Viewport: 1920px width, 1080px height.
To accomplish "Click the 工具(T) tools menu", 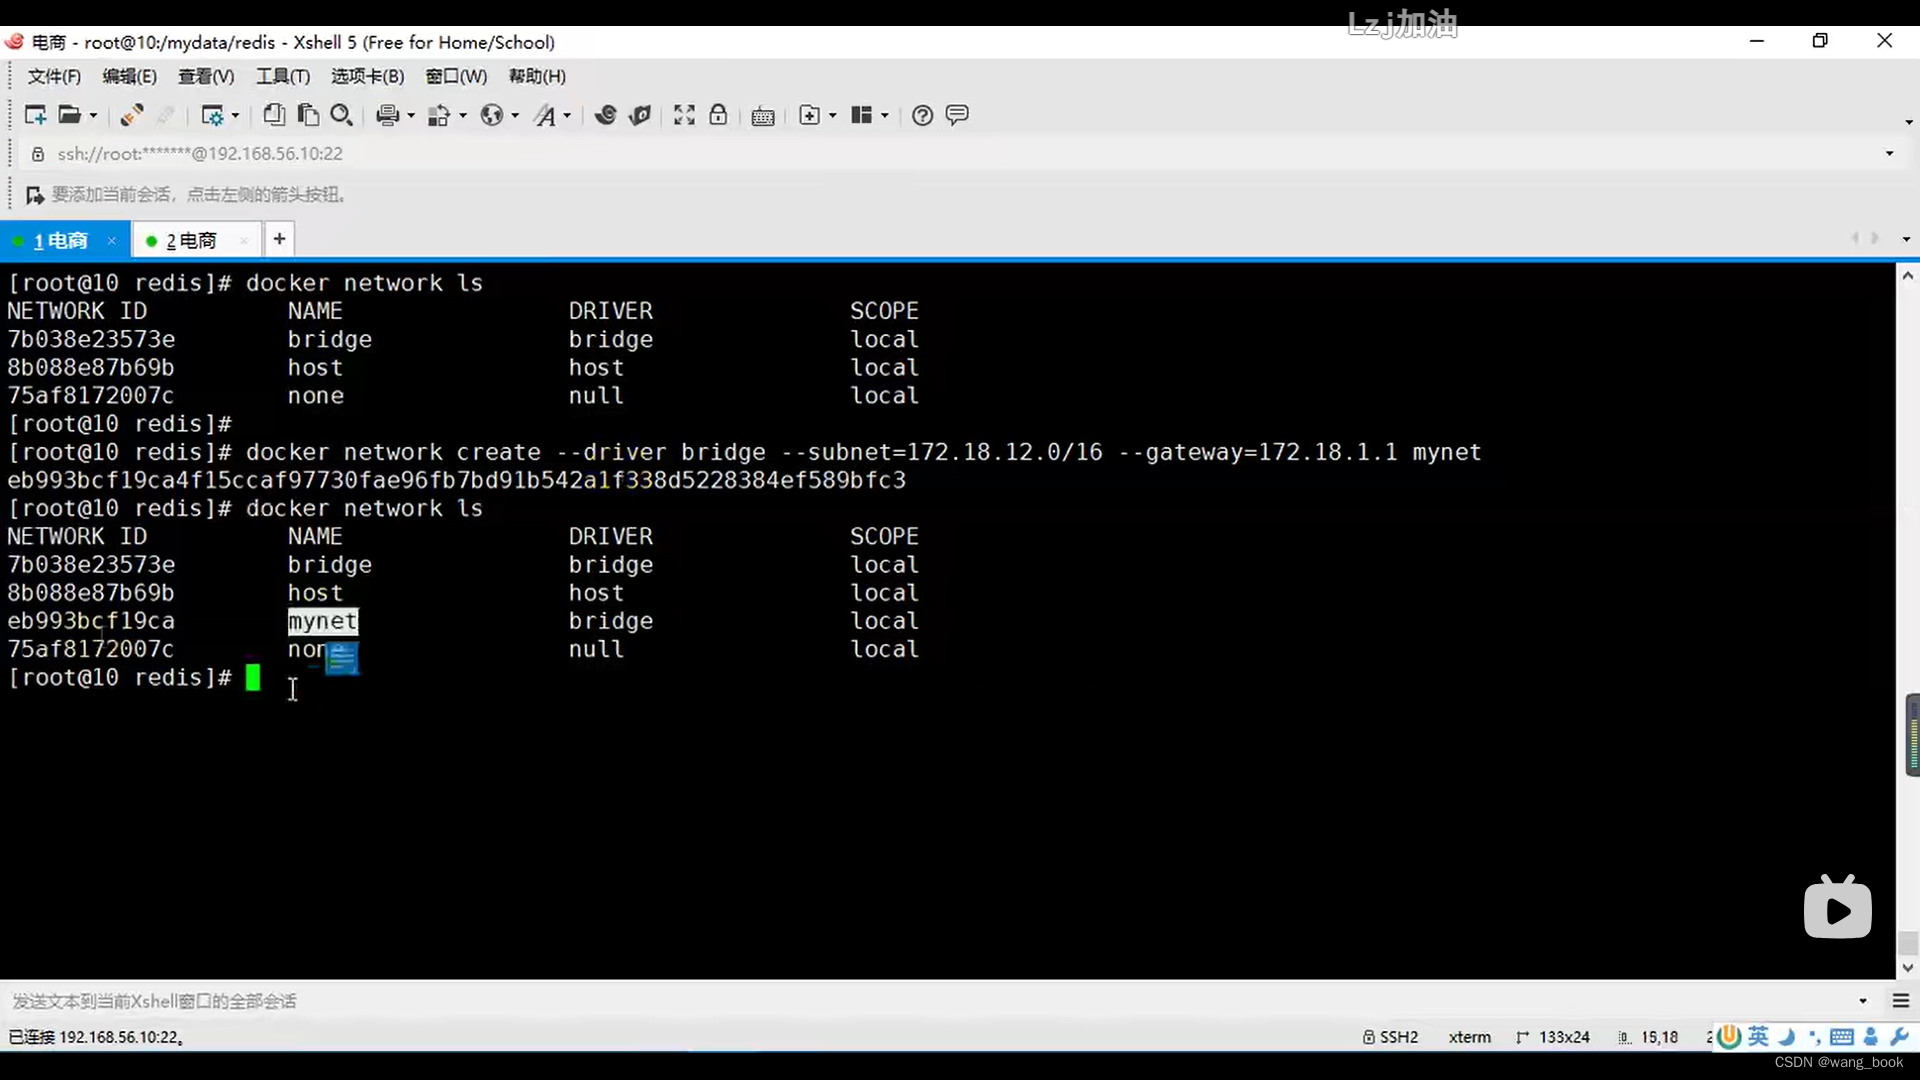I will [281, 75].
